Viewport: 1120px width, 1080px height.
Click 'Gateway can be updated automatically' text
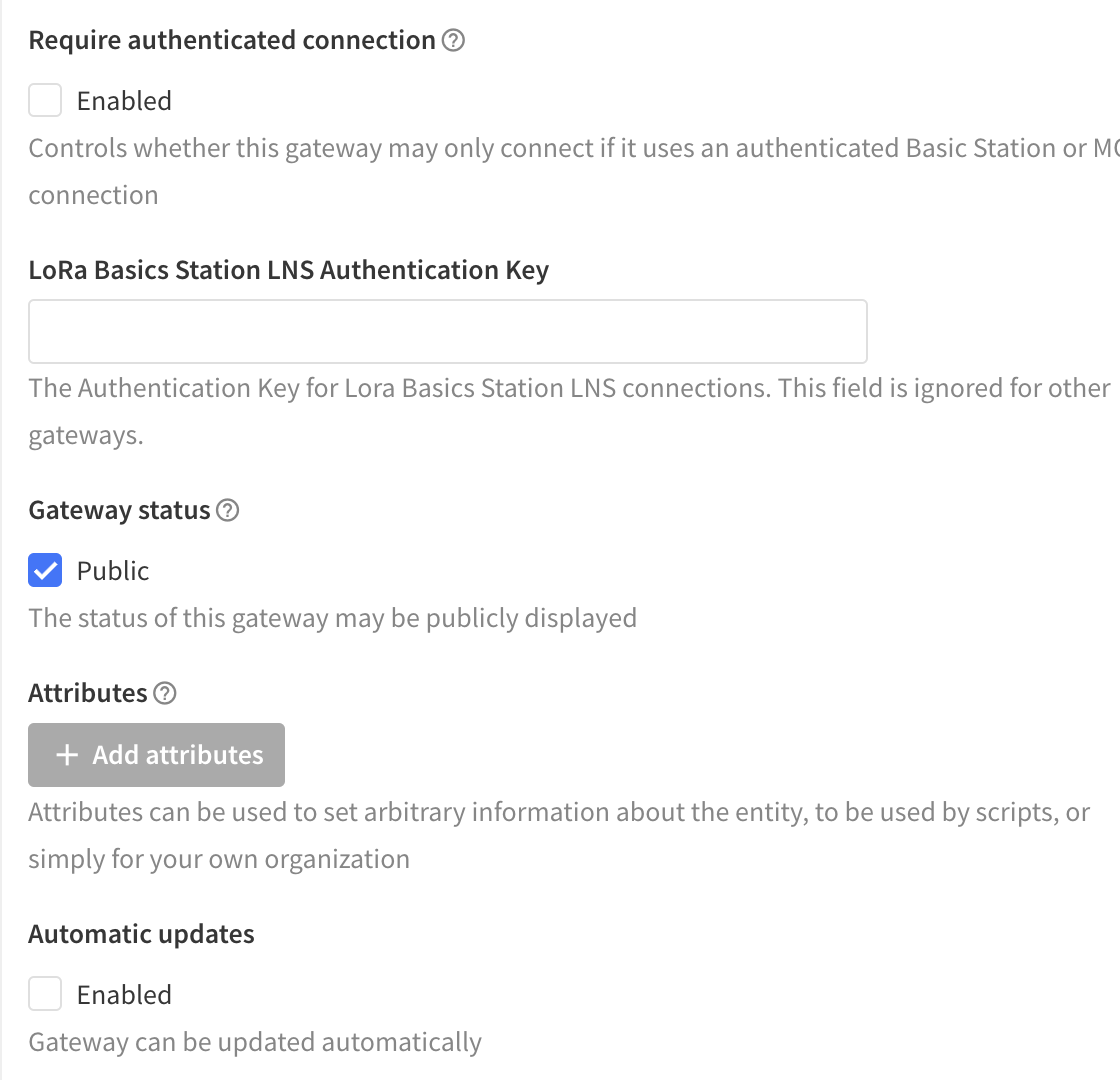(255, 1042)
